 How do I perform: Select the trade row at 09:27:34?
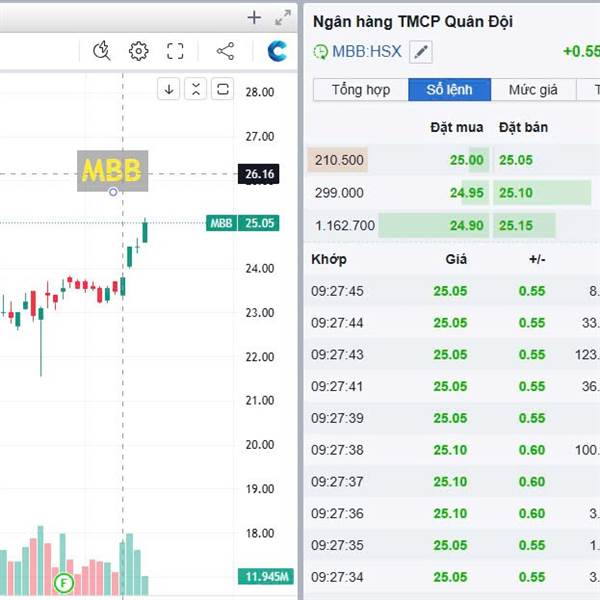point(452,577)
